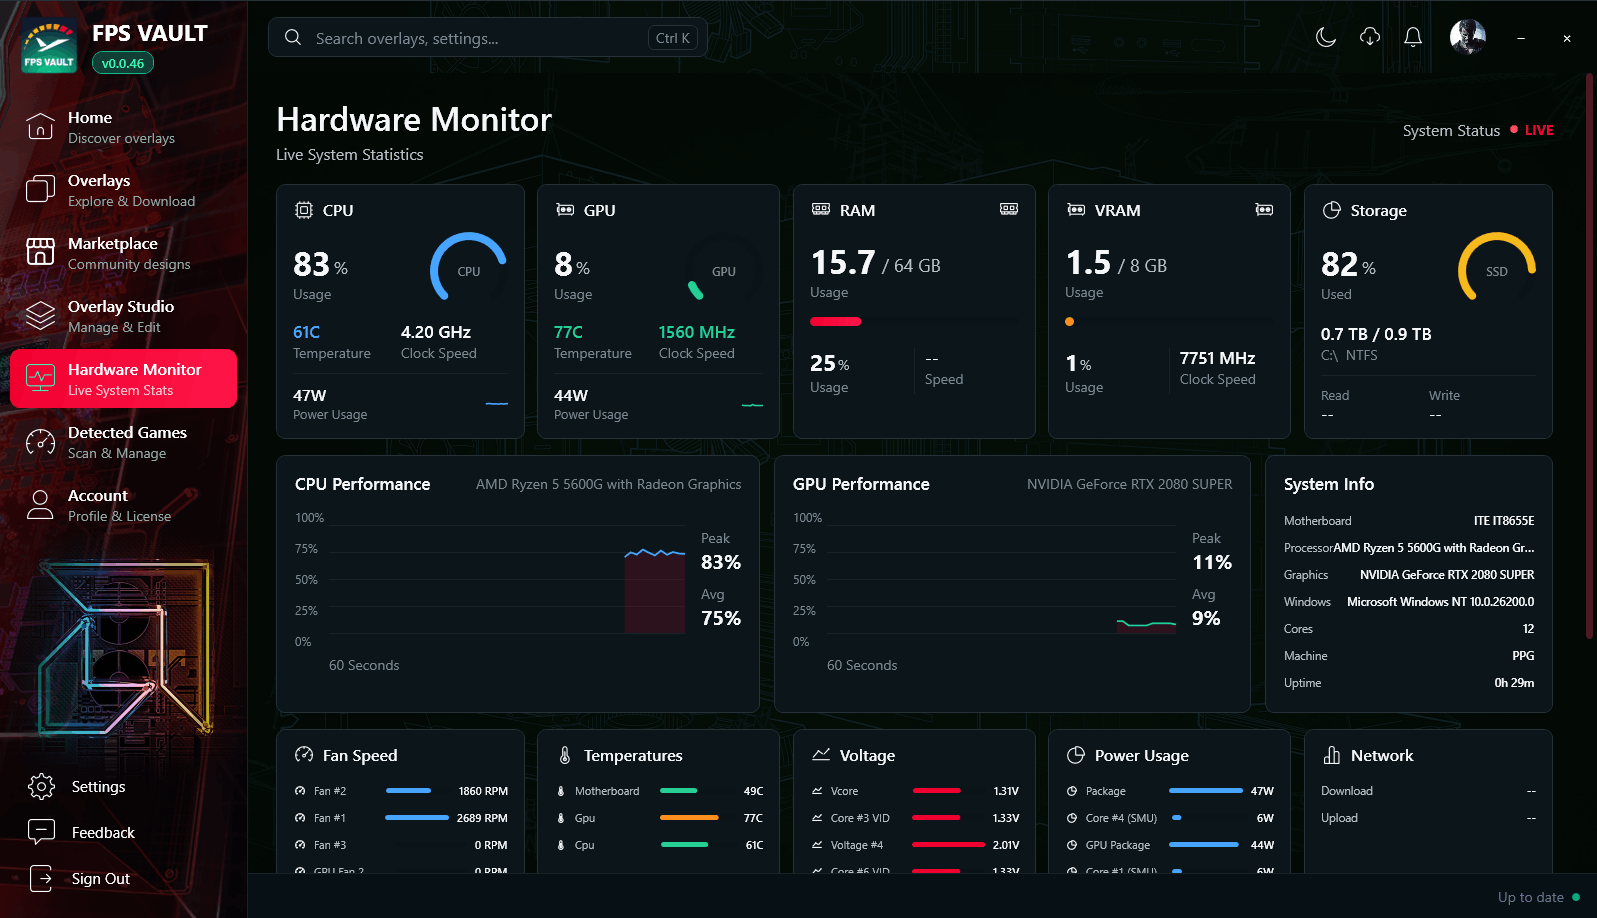The height and width of the screenshot is (918, 1597).
Task: Select the Fan #2 1860 RPM row
Action: coord(401,791)
